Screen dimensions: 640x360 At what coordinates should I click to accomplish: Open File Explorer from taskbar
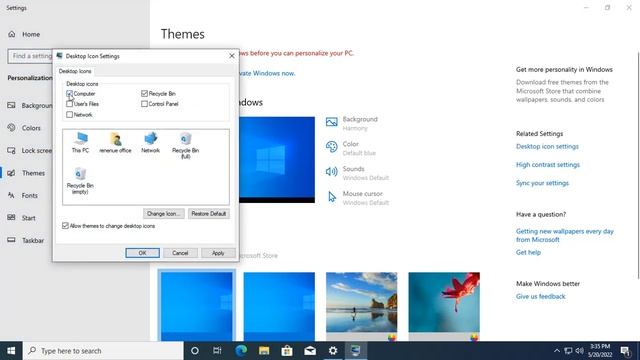[264, 351]
